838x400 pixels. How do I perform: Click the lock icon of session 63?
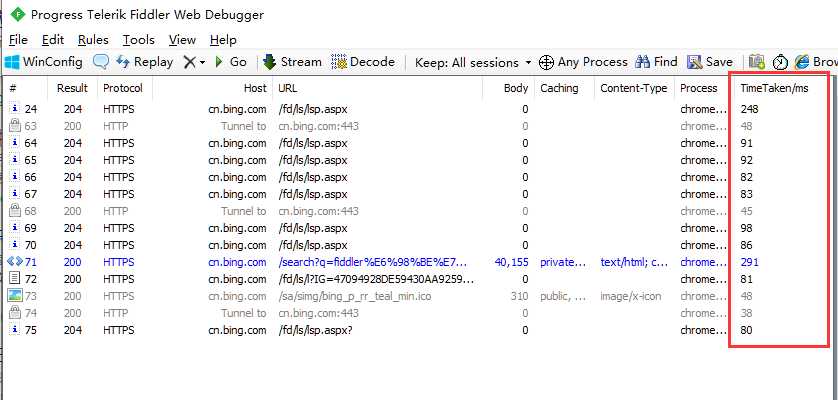pyautogui.click(x=15, y=126)
